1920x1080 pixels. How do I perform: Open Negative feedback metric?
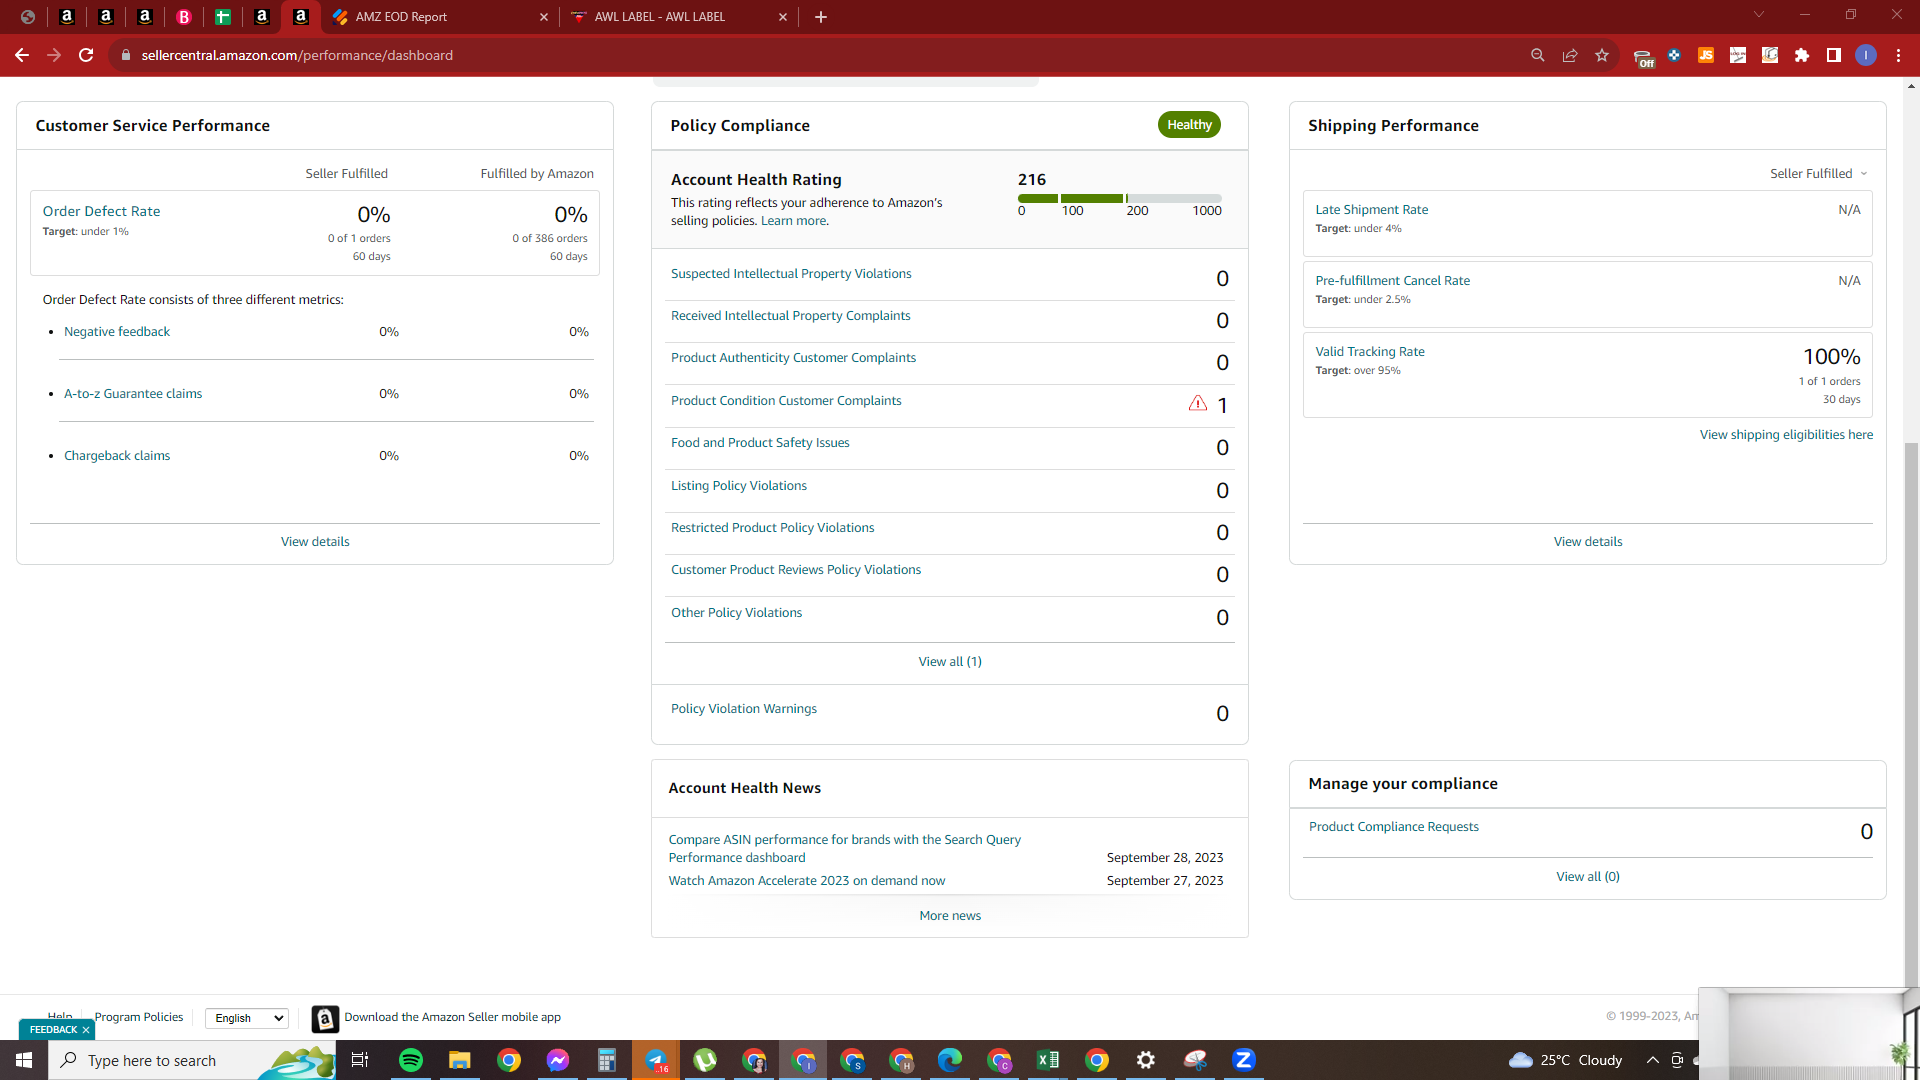[x=117, y=332]
